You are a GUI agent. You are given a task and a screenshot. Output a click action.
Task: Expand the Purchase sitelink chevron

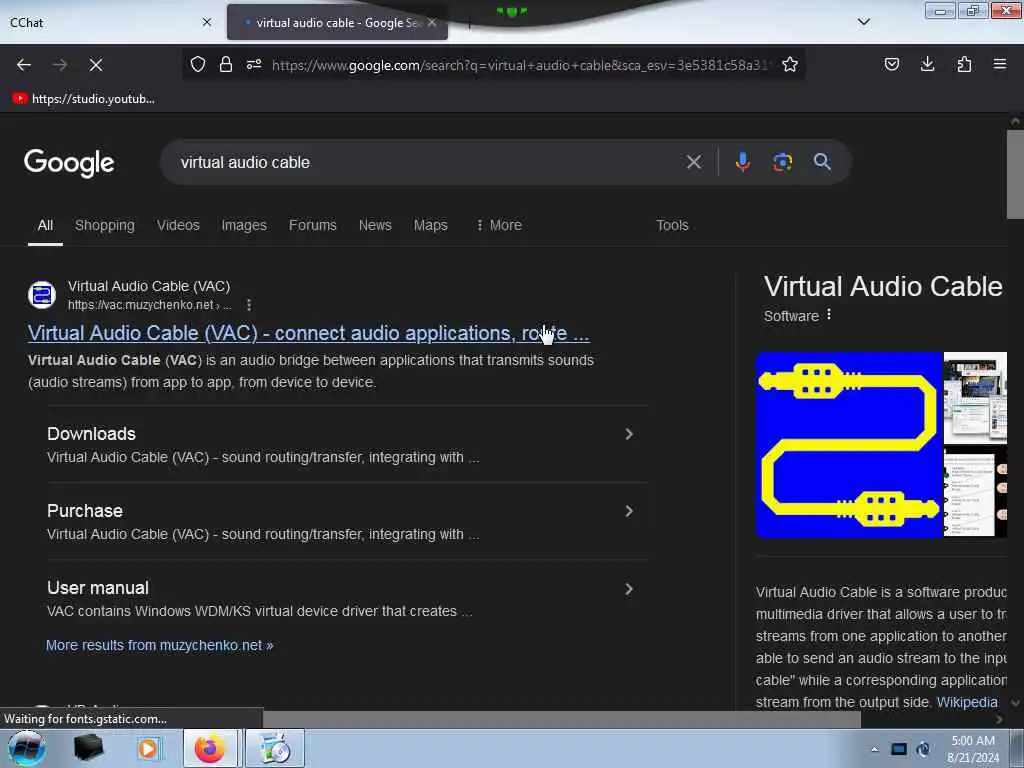pyautogui.click(x=629, y=511)
